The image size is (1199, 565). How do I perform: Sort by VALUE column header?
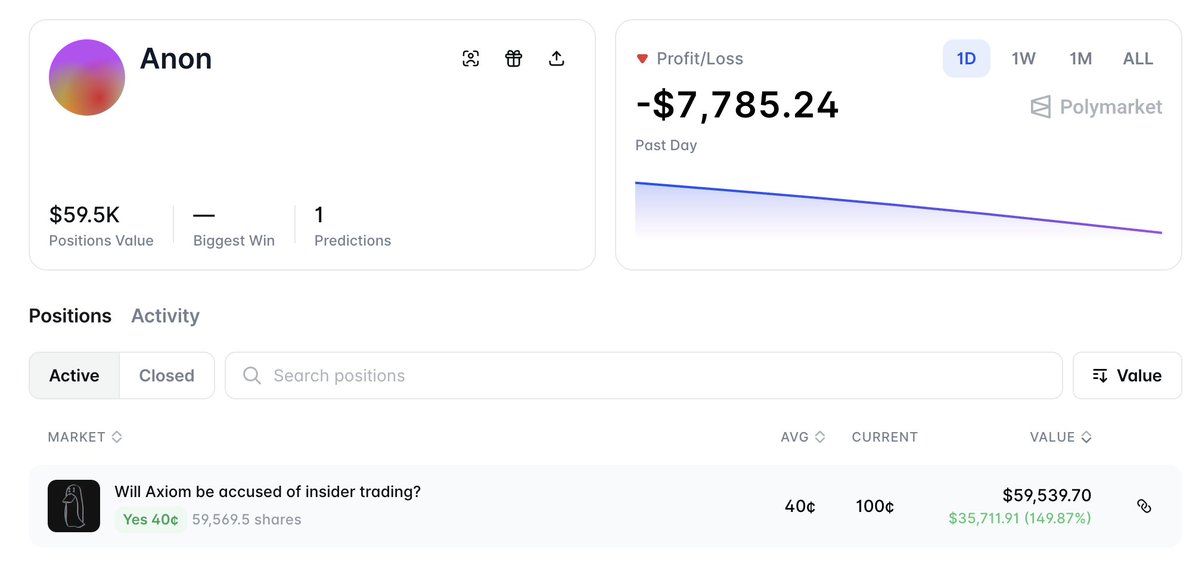click(x=1060, y=437)
